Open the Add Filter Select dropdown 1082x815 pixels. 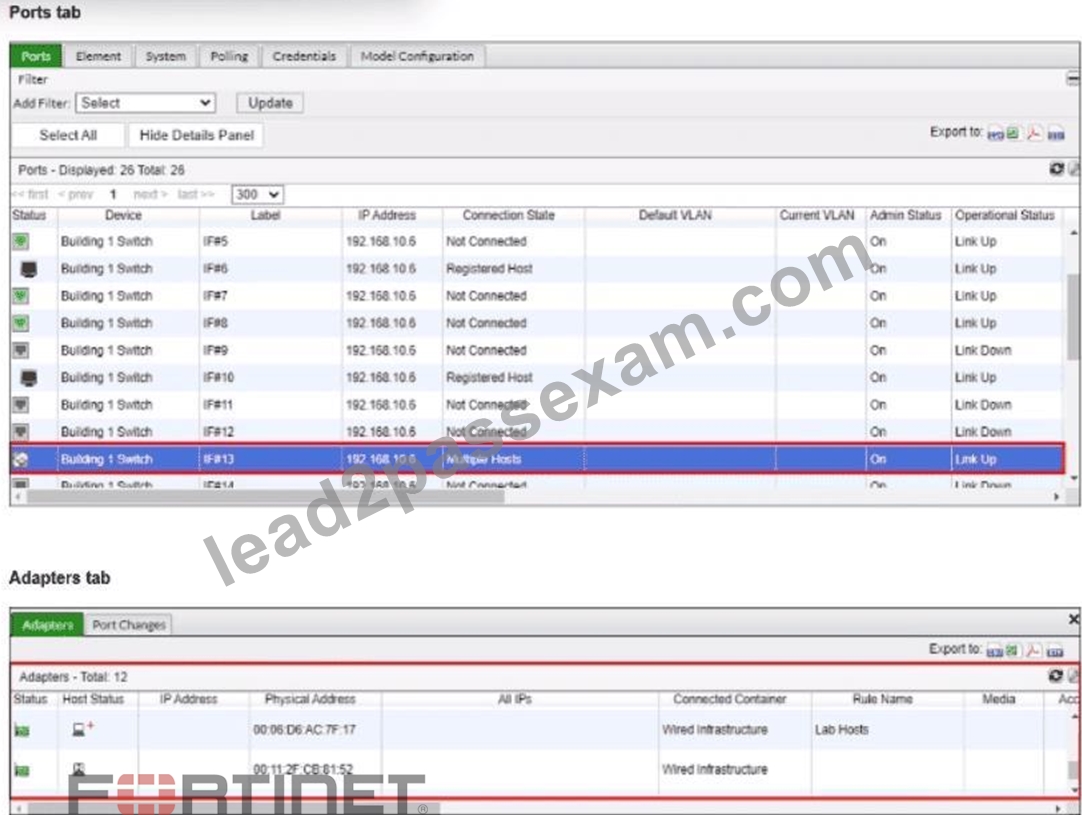pyautogui.click(x=146, y=103)
